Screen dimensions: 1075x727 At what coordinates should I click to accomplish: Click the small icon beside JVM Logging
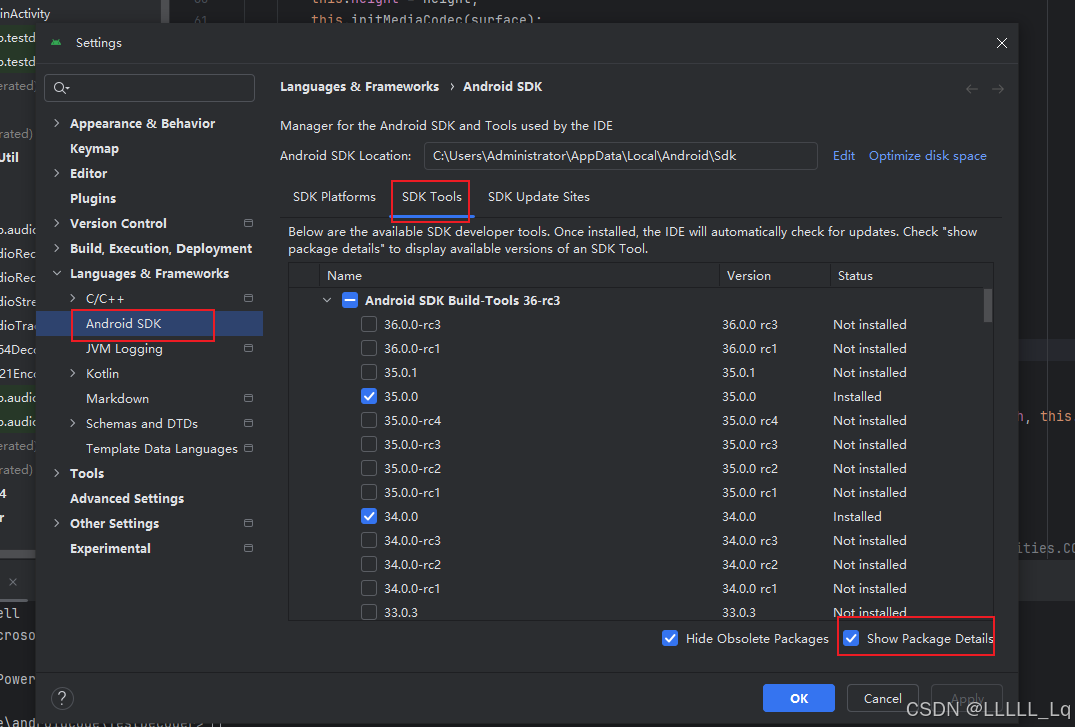[x=247, y=348]
